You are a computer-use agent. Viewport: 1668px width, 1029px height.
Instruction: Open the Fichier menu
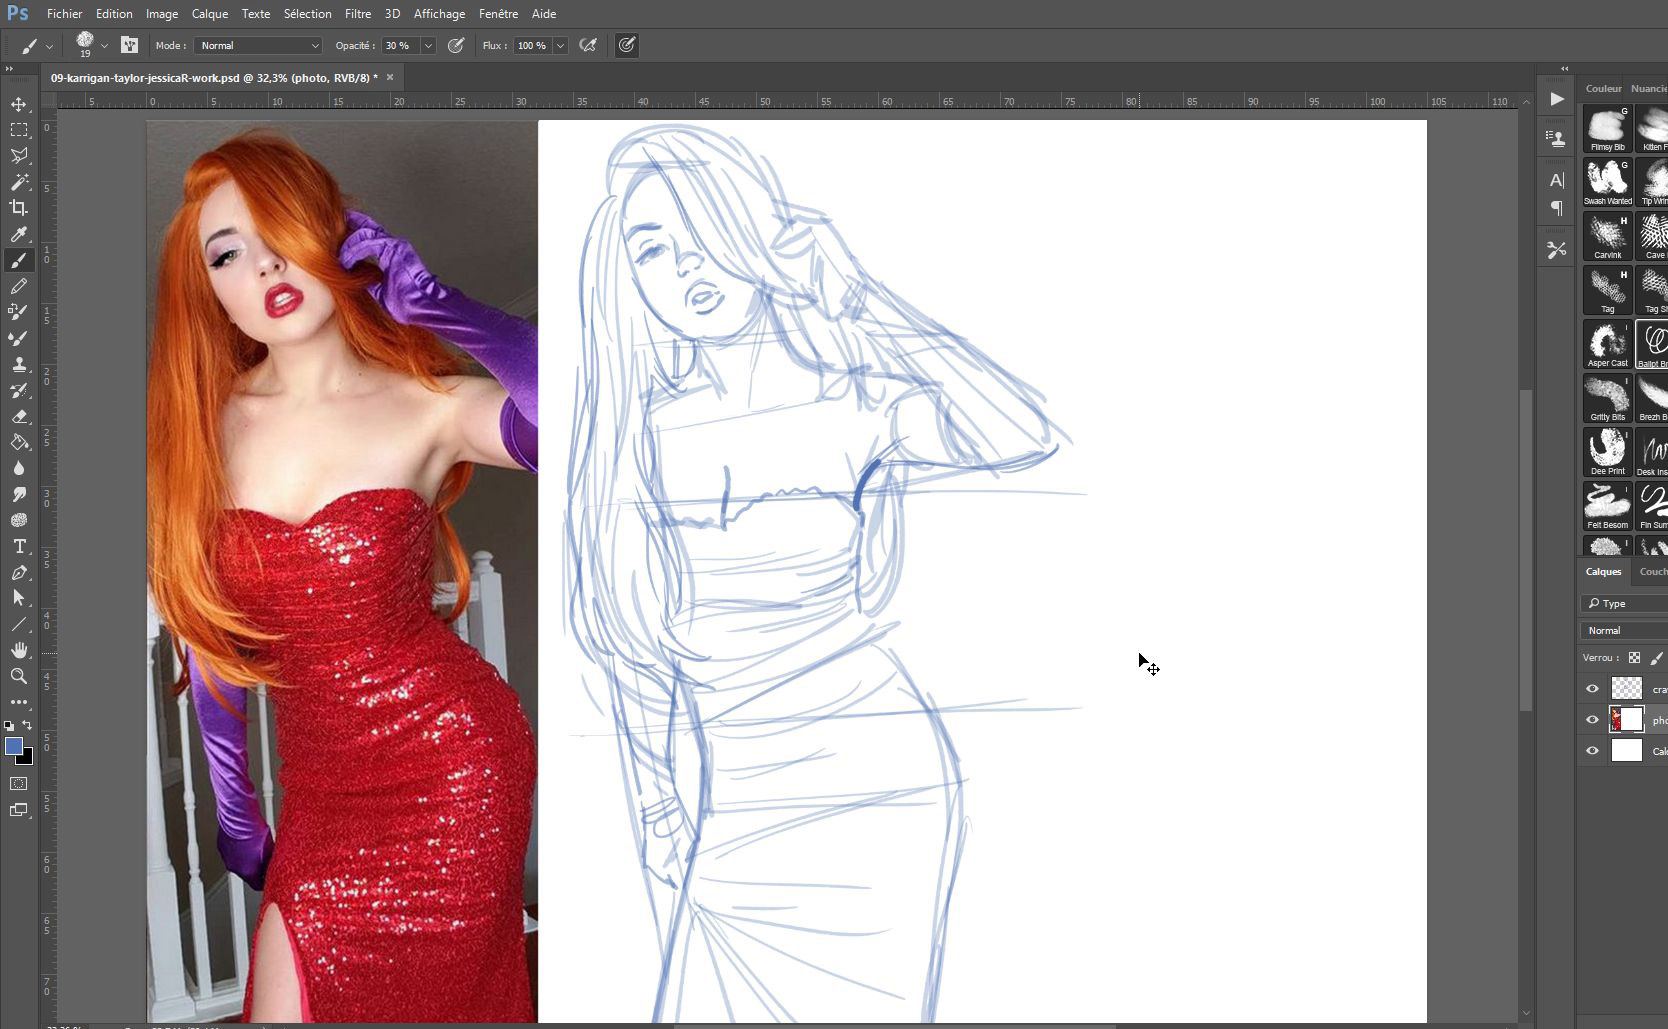pyautogui.click(x=64, y=14)
